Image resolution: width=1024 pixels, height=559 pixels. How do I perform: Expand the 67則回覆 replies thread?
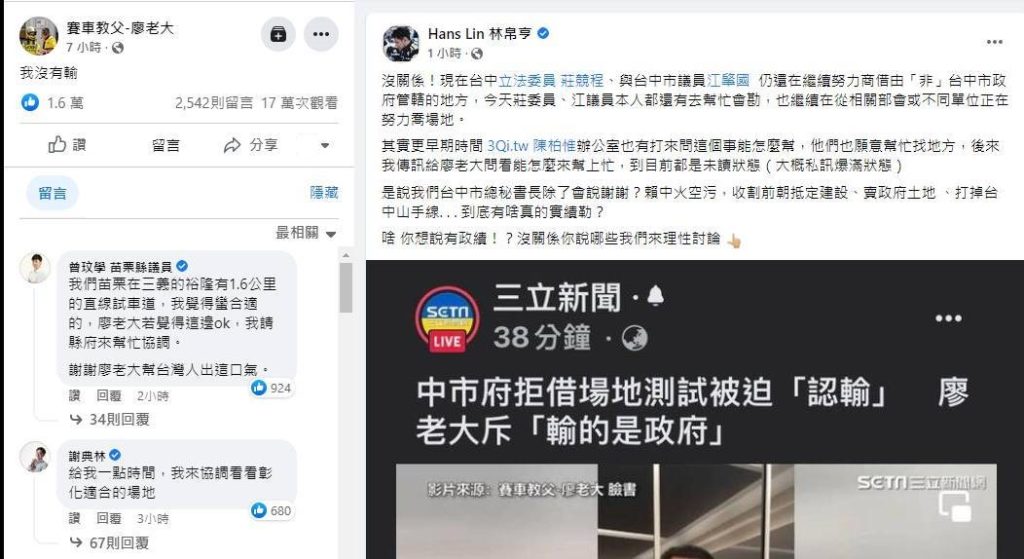[110, 543]
